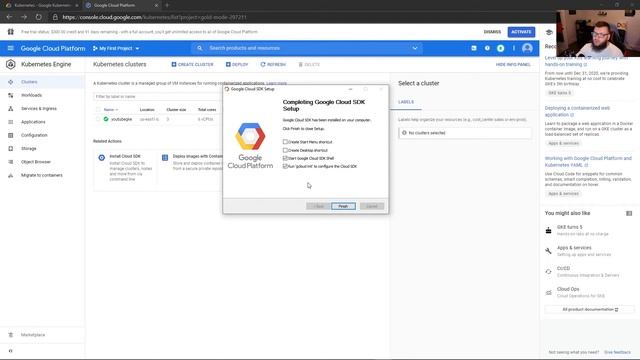Viewport: 640px width, 360px height.
Task: Click the Search products and resources field
Action: 308,48
